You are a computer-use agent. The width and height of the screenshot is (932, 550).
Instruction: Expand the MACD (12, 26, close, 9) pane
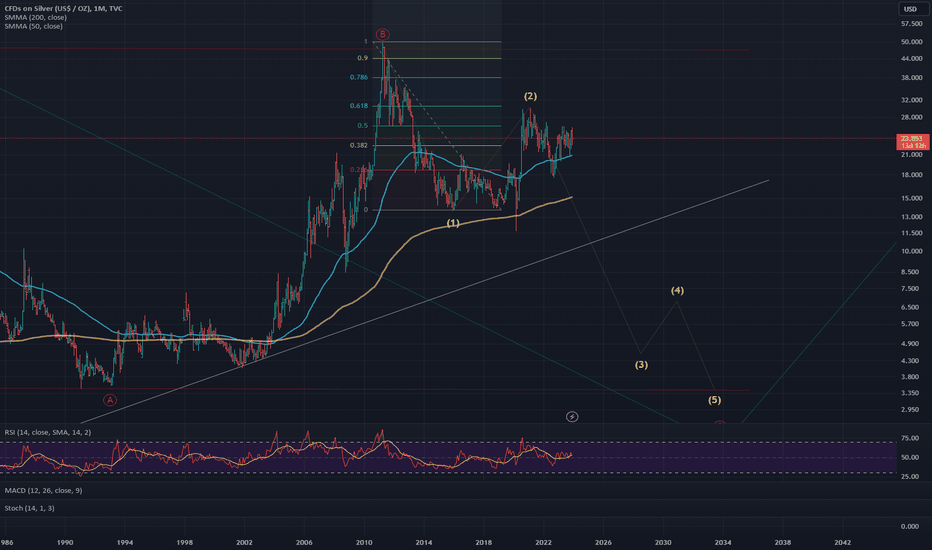pyautogui.click(x=43, y=491)
